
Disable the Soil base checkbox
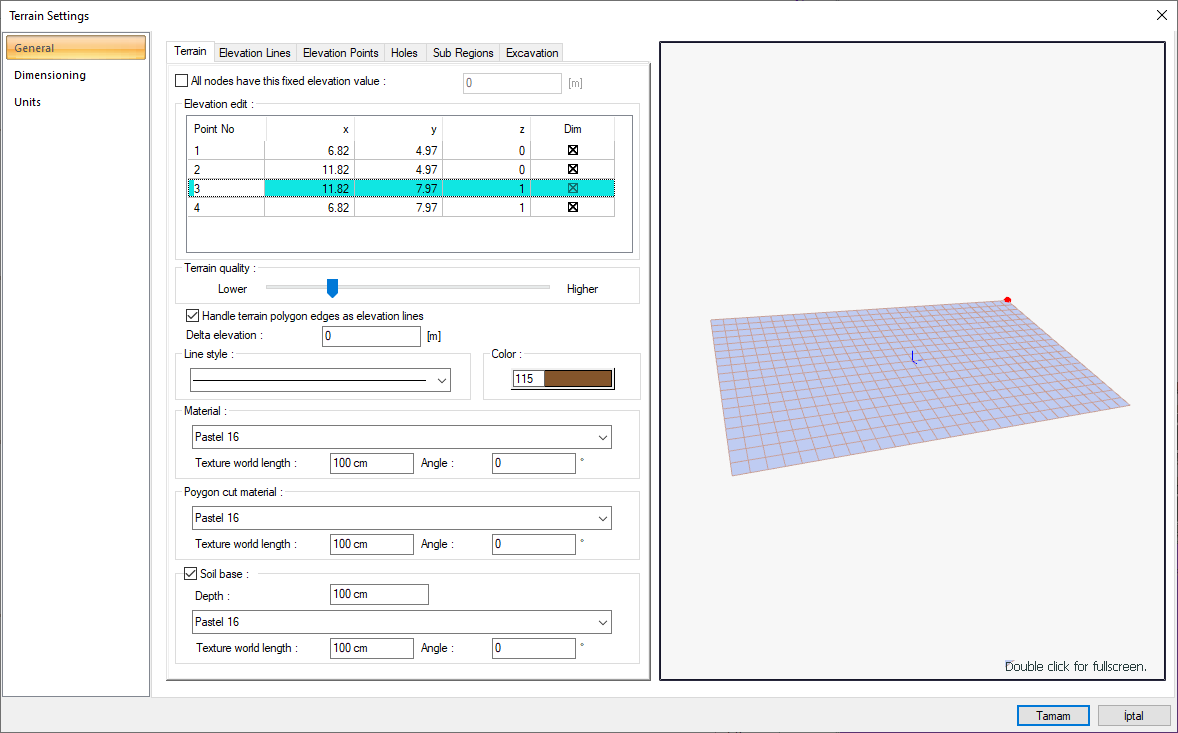191,574
